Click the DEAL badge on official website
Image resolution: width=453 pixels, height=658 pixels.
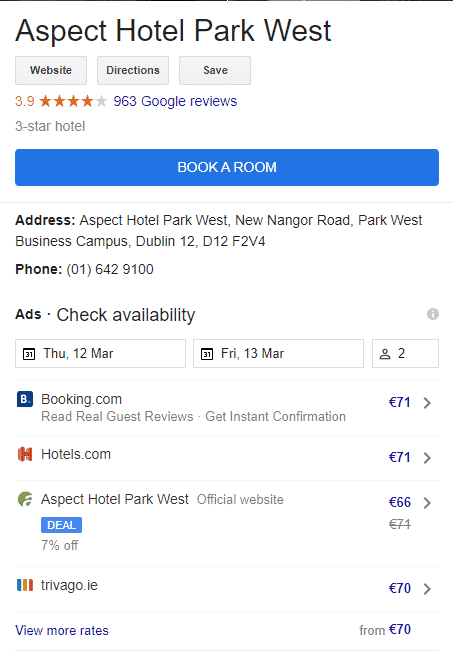(61, 525)
